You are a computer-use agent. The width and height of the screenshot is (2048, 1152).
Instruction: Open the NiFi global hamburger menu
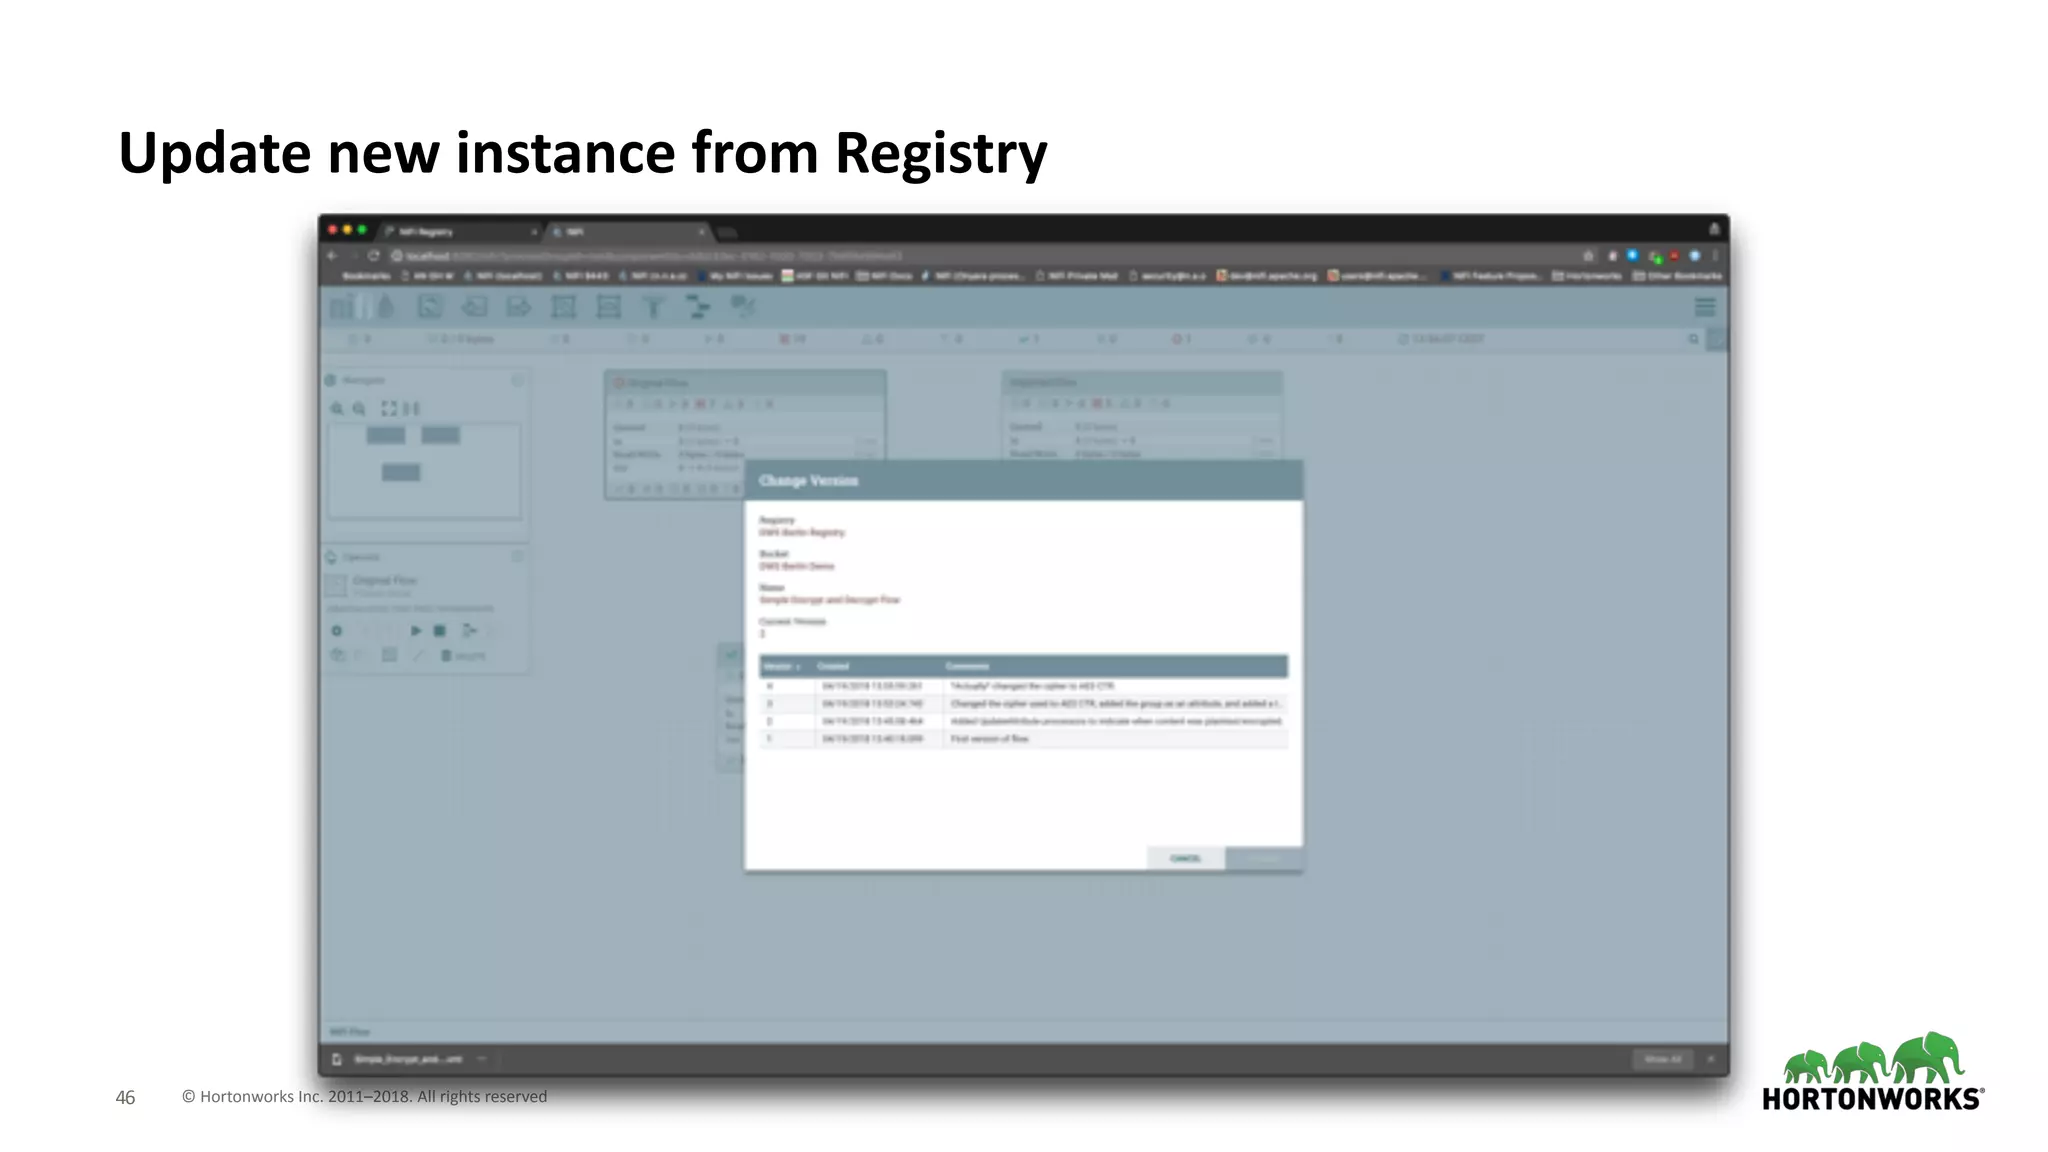(x=1705, y=307)
